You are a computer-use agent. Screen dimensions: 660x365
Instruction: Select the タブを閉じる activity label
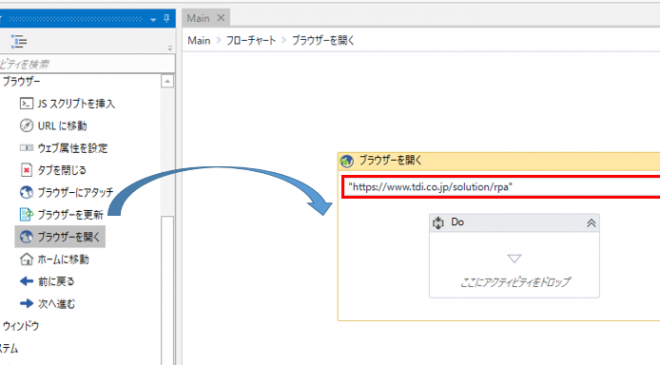coord(62,170)
